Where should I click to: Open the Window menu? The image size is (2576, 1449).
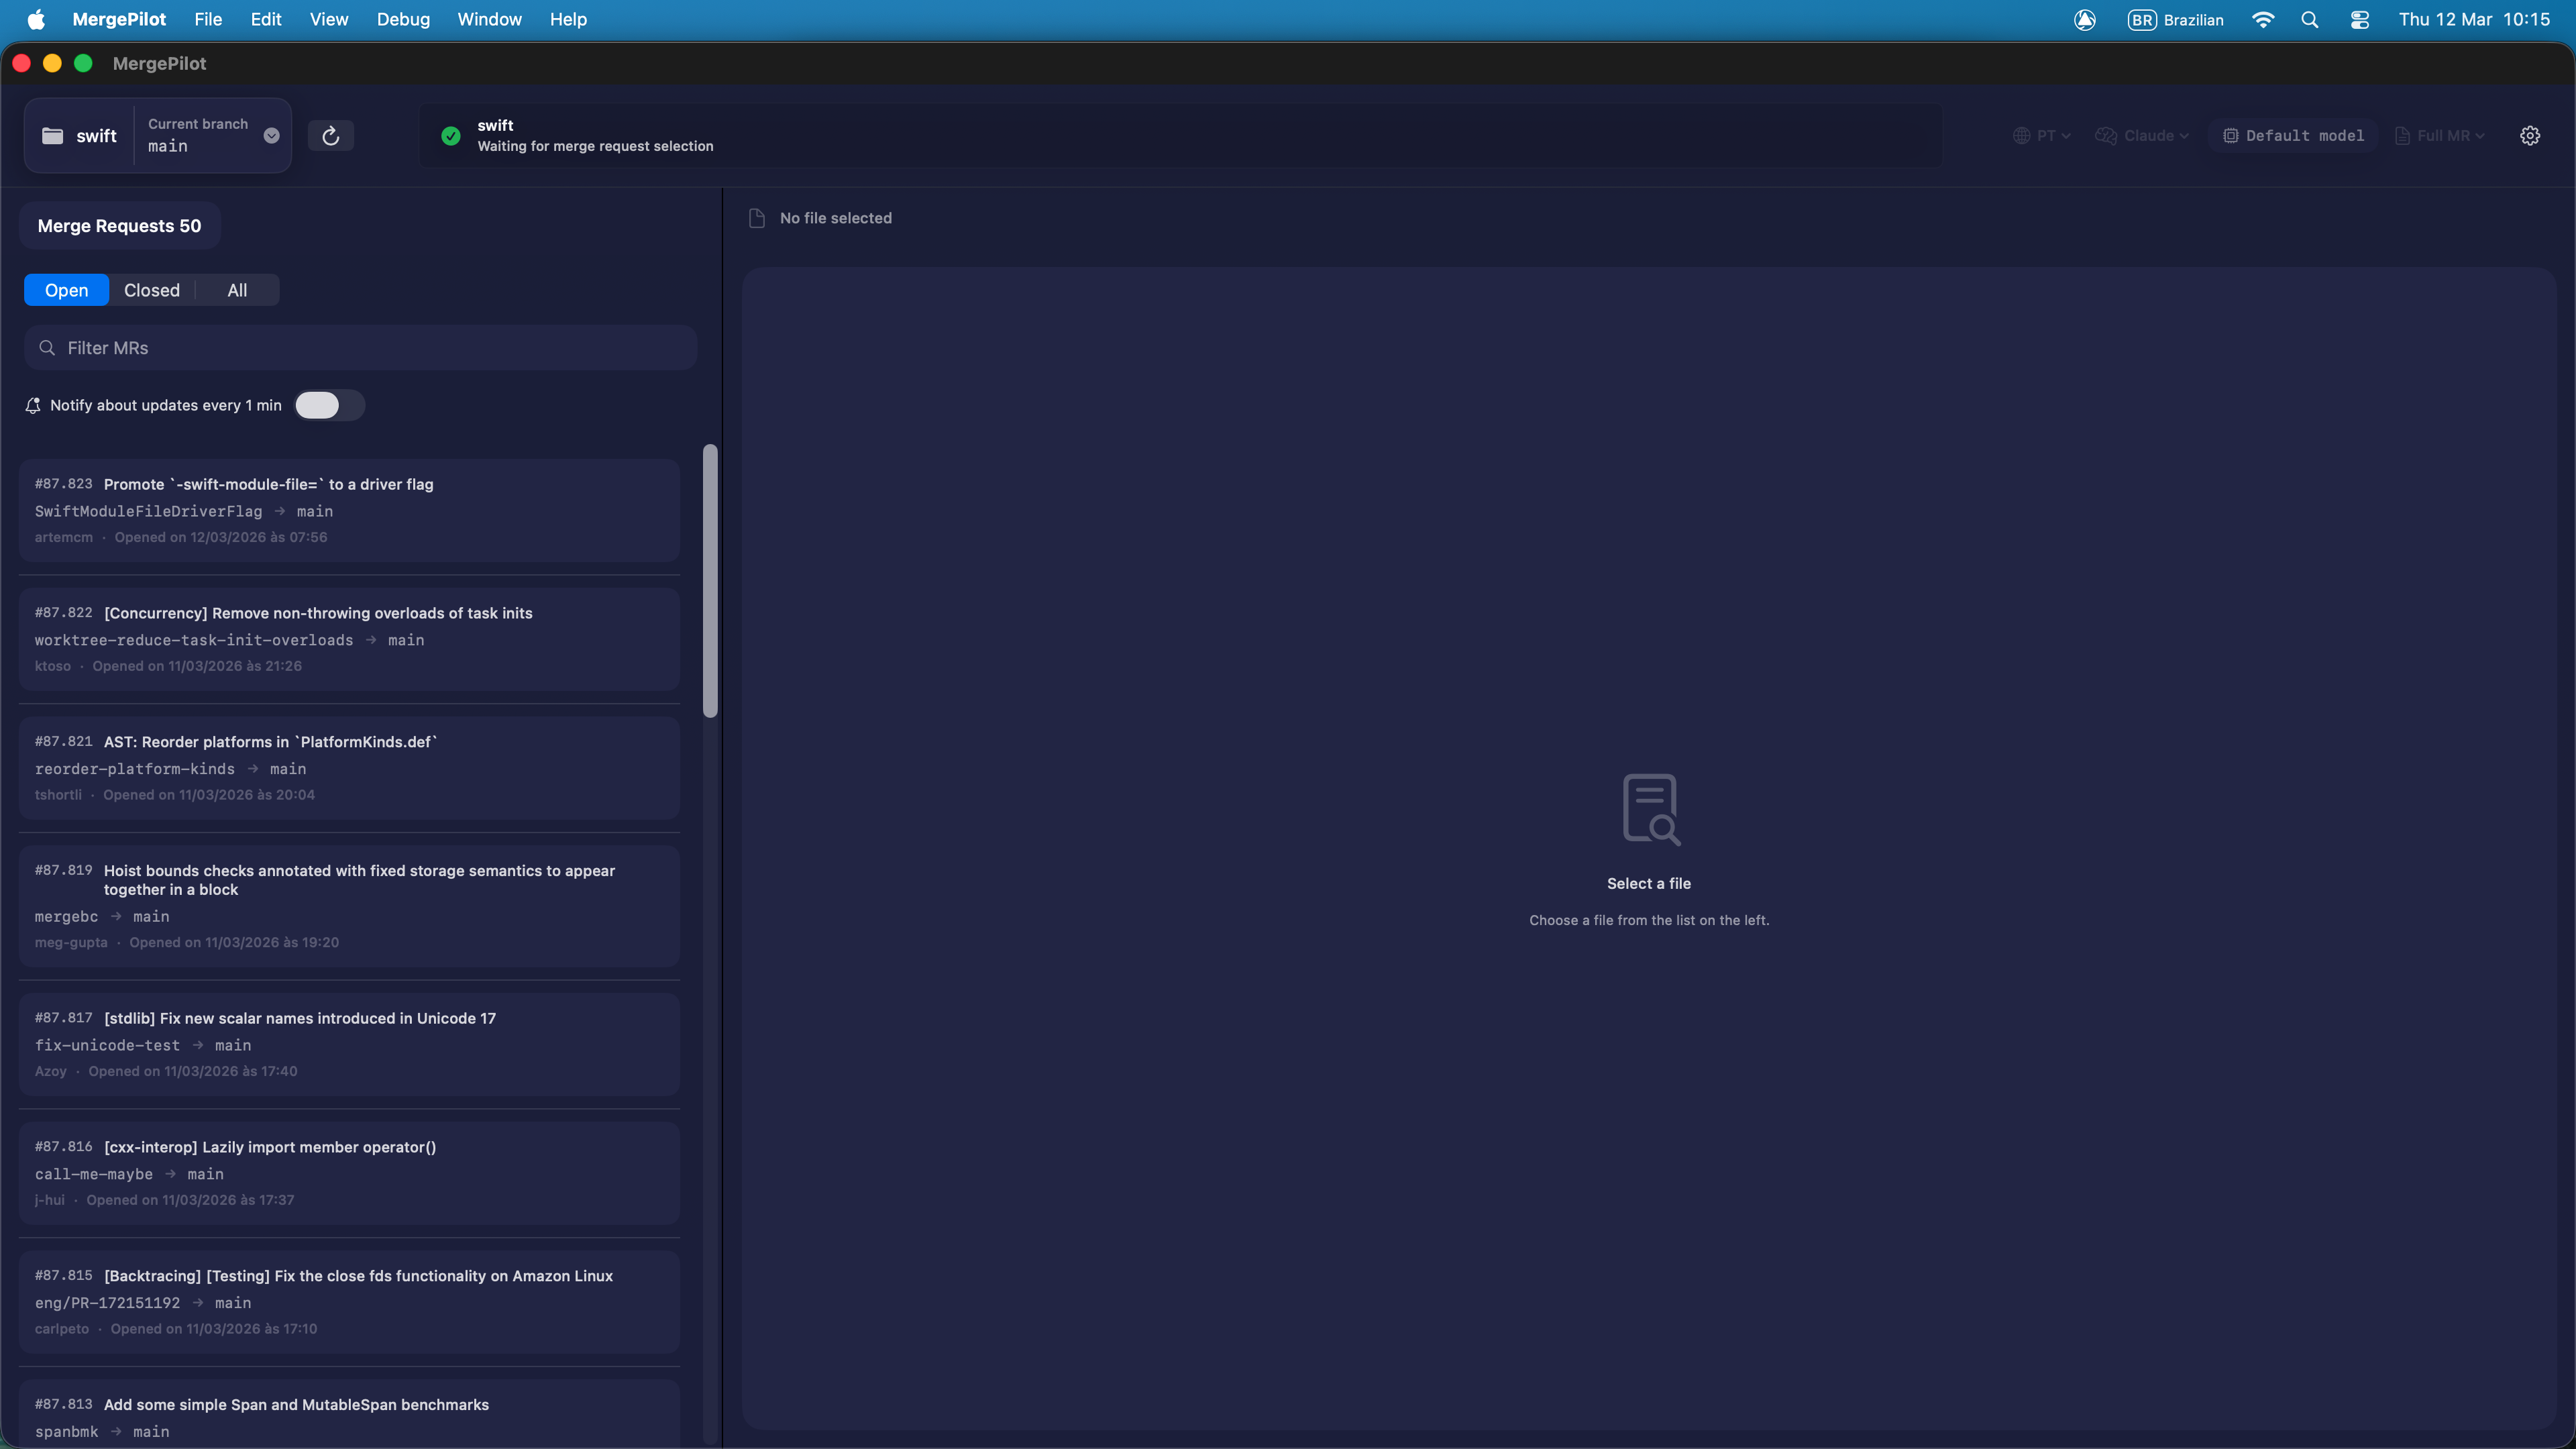tap(489, 19)
